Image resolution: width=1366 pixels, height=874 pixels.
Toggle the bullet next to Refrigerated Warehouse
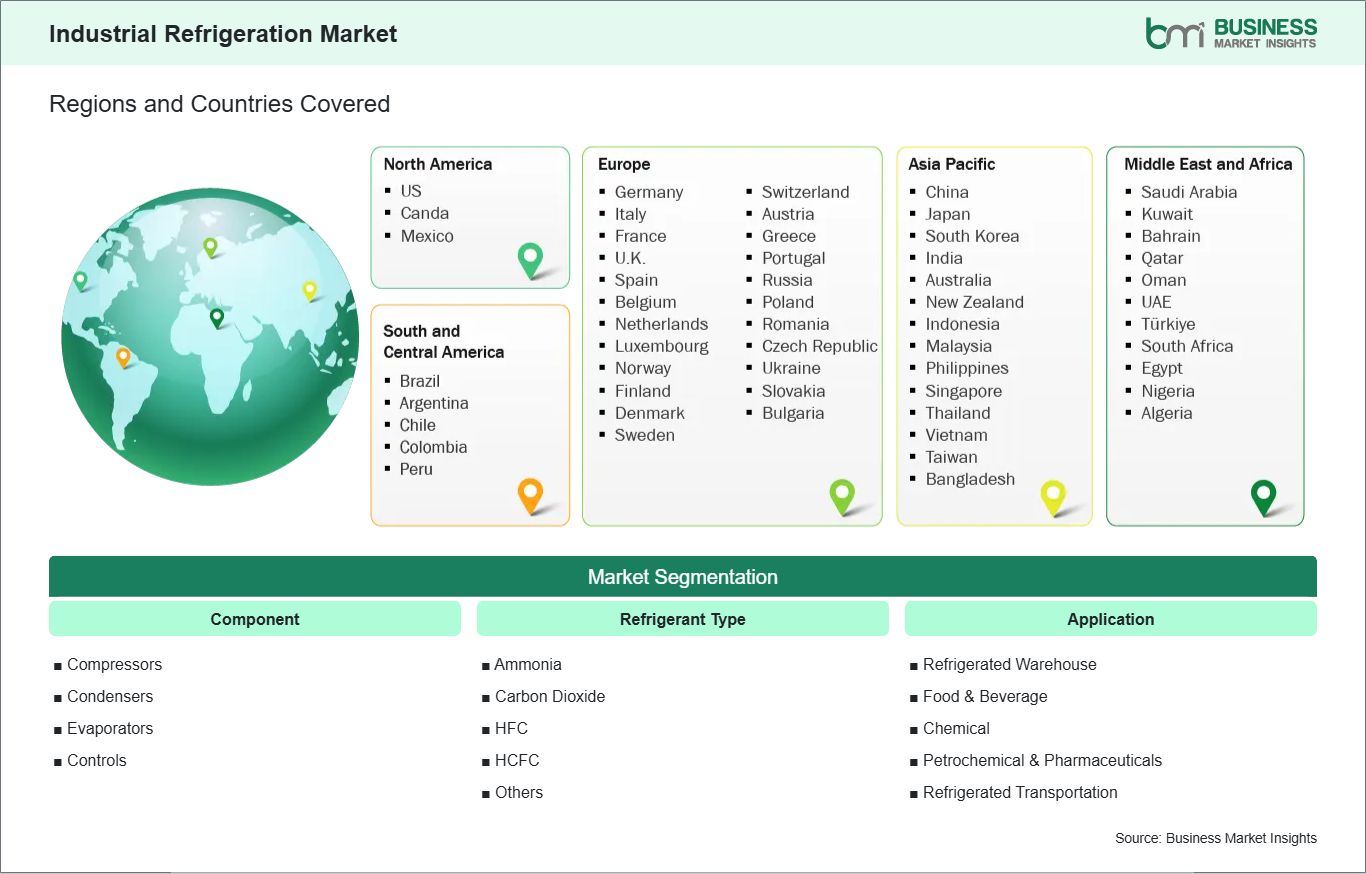coord(913,664)
